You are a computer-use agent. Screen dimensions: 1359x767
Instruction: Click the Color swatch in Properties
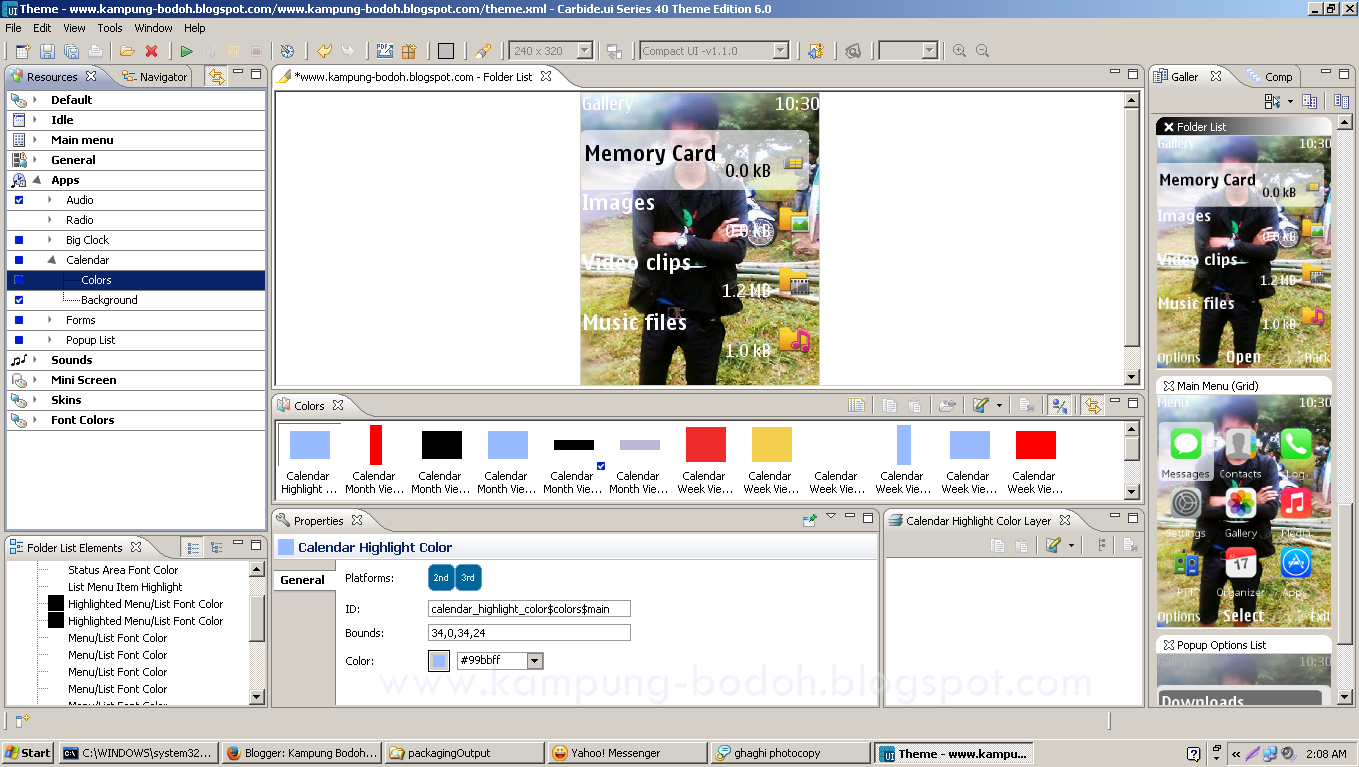(x=439, y=661)
